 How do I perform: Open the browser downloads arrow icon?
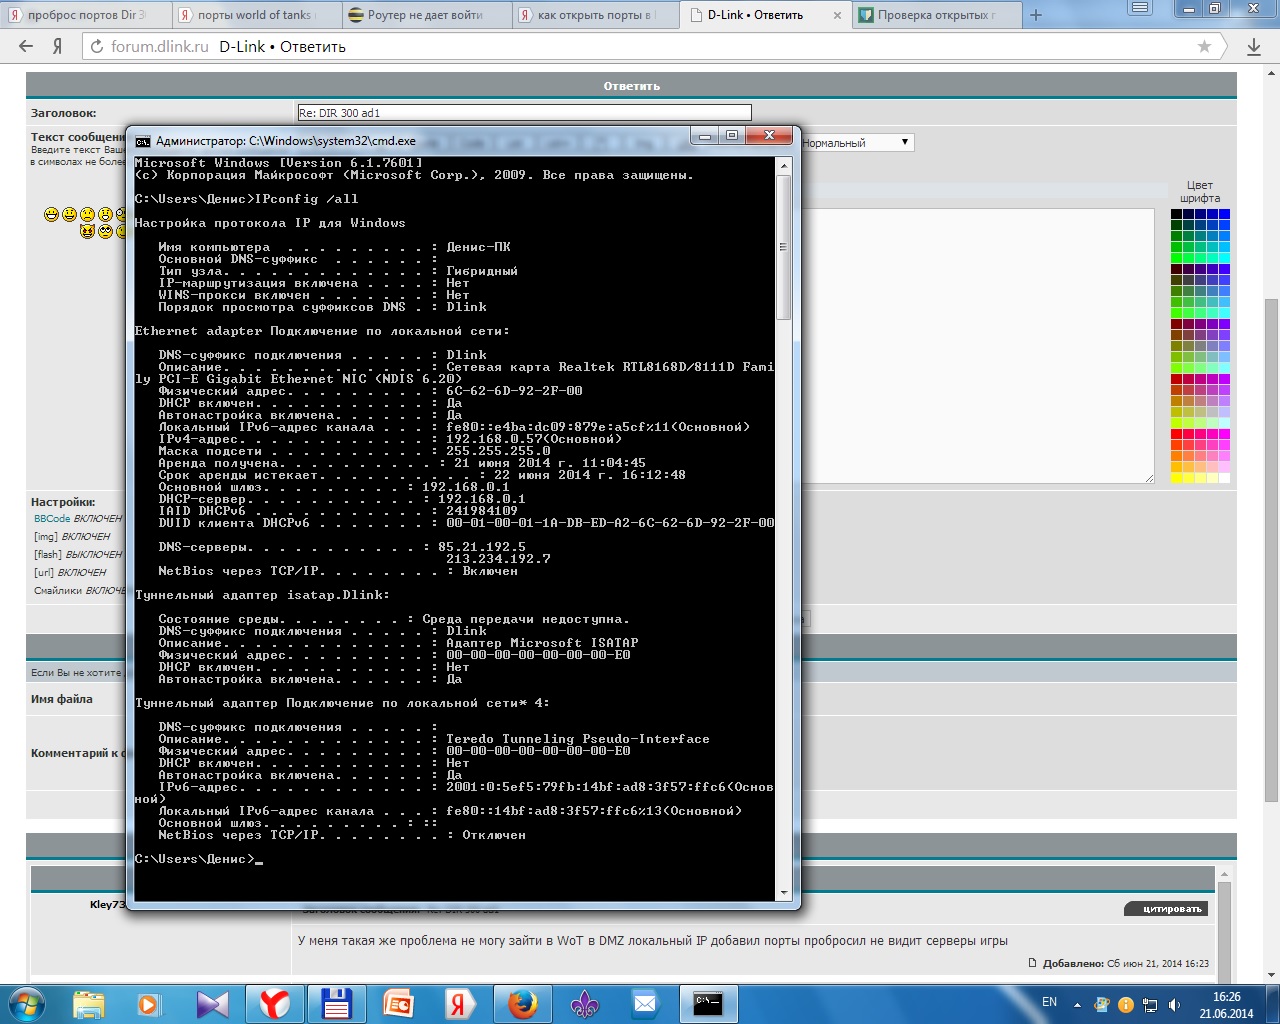pos(1254,46)
